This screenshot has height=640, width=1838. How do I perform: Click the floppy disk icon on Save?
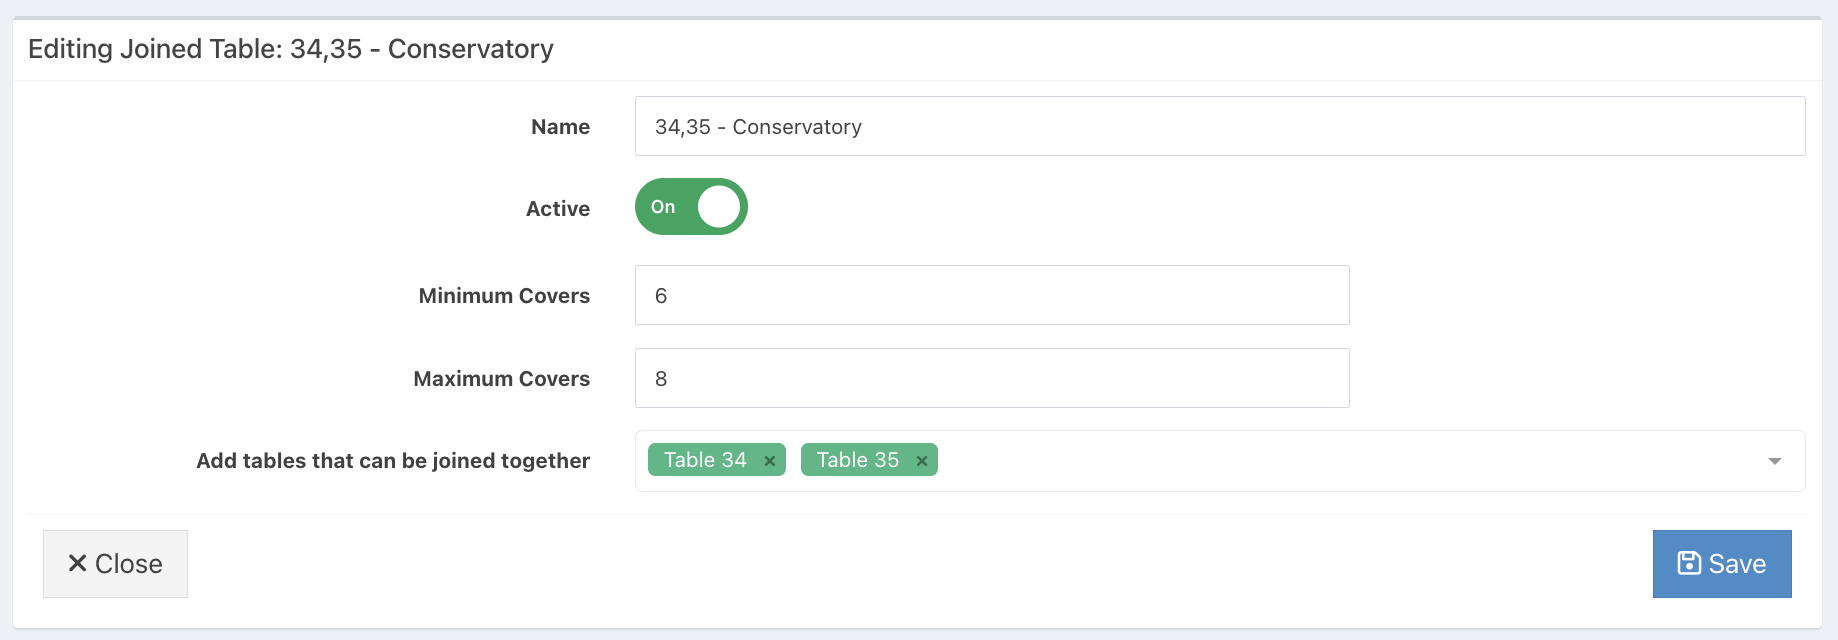pyautogui.click(x=1689, y=564)
